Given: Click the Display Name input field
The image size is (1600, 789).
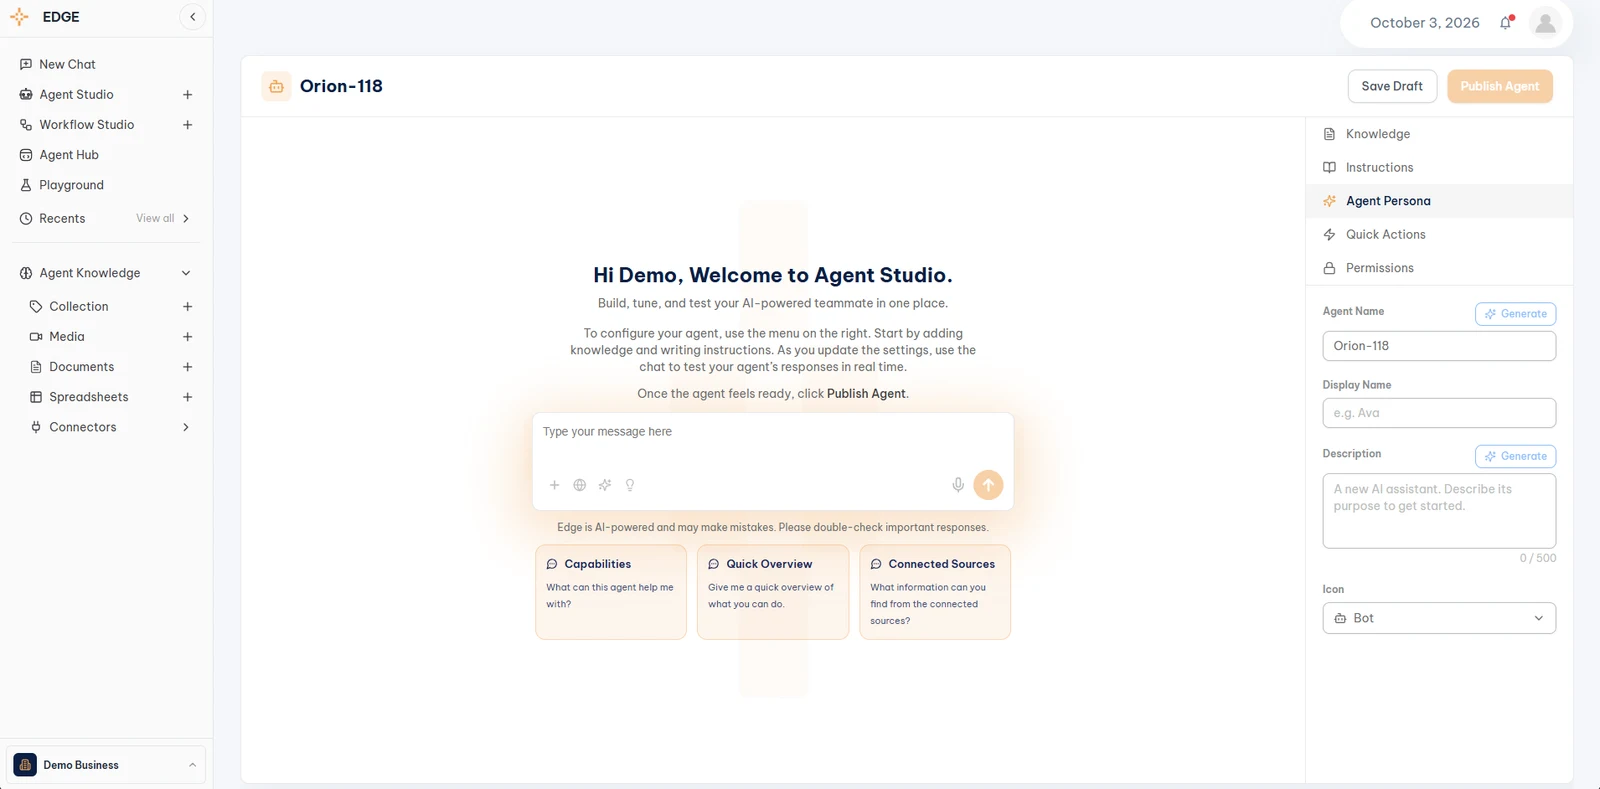Looking at the screenshot, I should point(1439,413).
